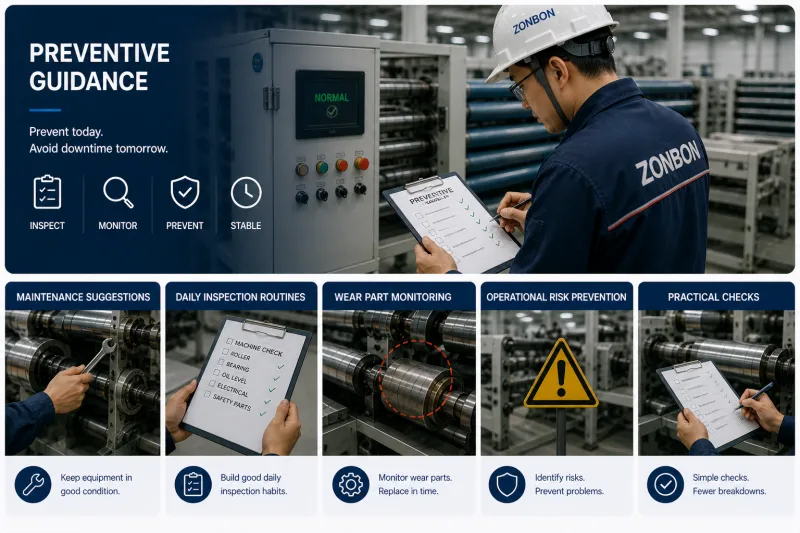The image size is (800, 533).
Task: Click 'Identify risks. Prevent problems.' text
Action: [569, 484]
